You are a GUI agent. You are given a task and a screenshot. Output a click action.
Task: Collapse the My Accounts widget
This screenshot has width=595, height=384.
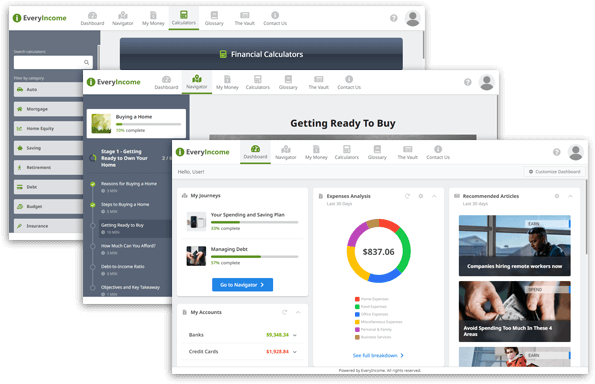tap(298, 312)
